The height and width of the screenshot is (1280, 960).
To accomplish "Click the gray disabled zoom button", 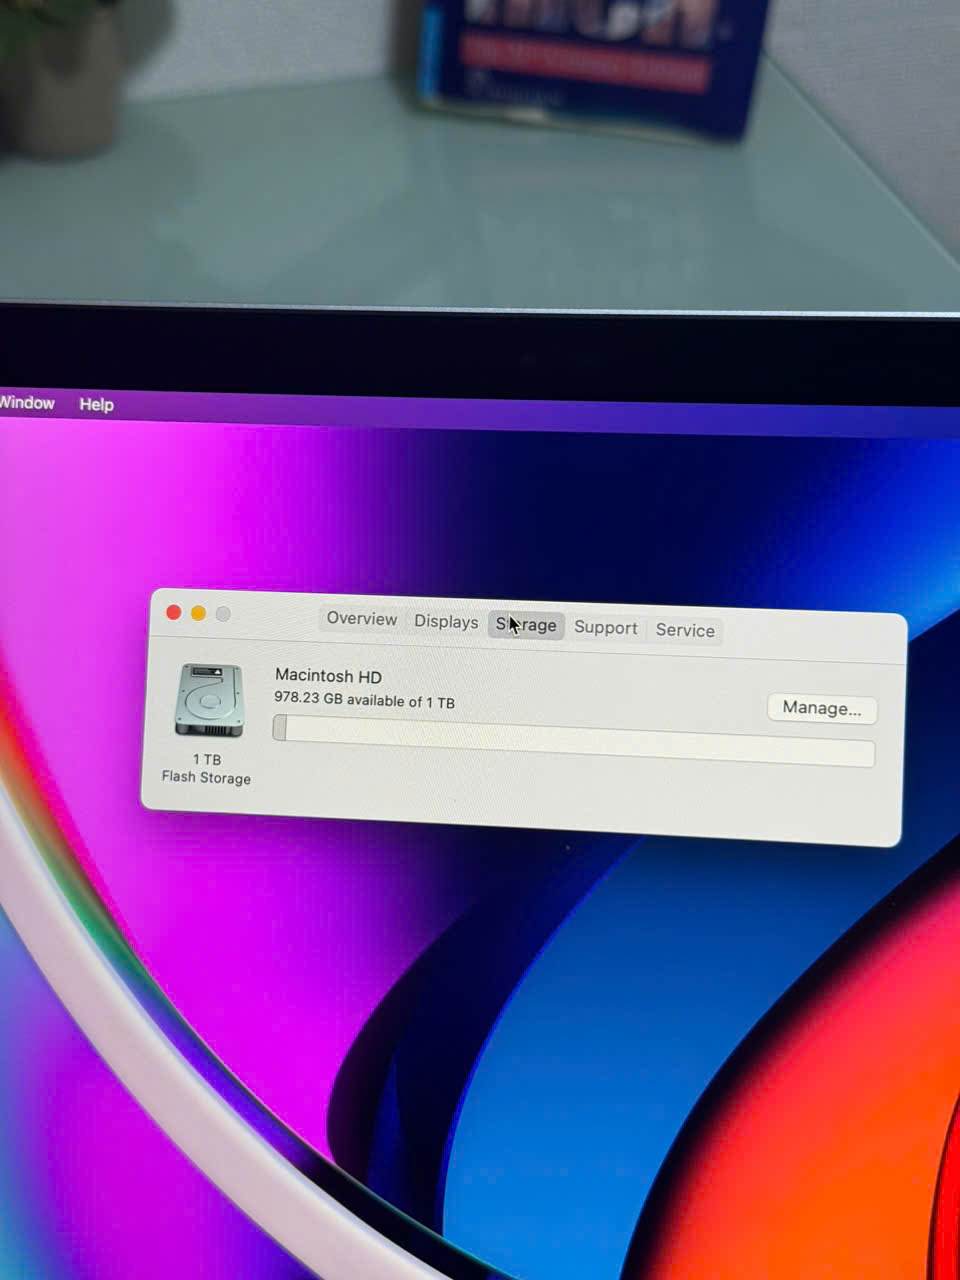I will point(223,614).
